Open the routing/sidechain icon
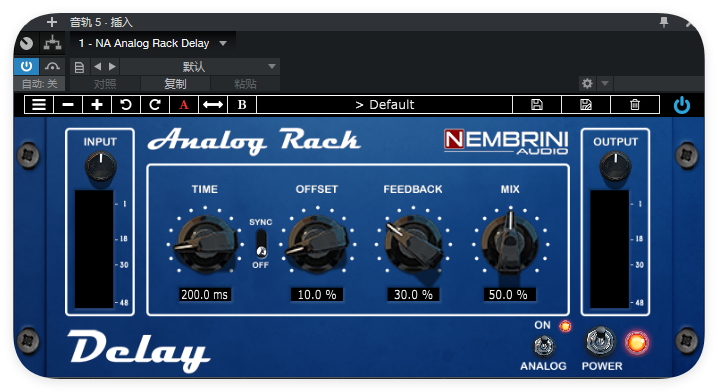This screenshot has height=392, width=718. (53, 43)
